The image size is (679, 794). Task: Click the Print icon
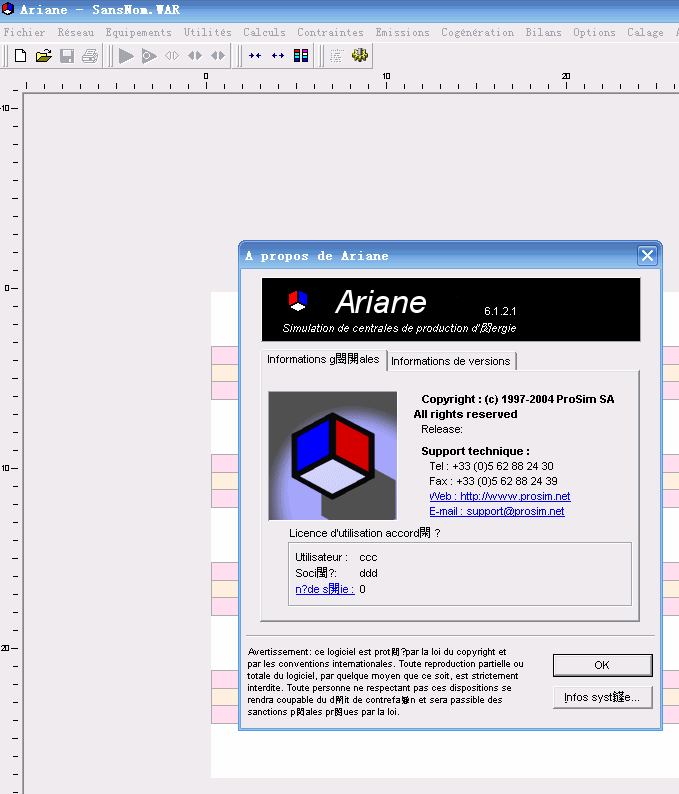pos(90,56)
